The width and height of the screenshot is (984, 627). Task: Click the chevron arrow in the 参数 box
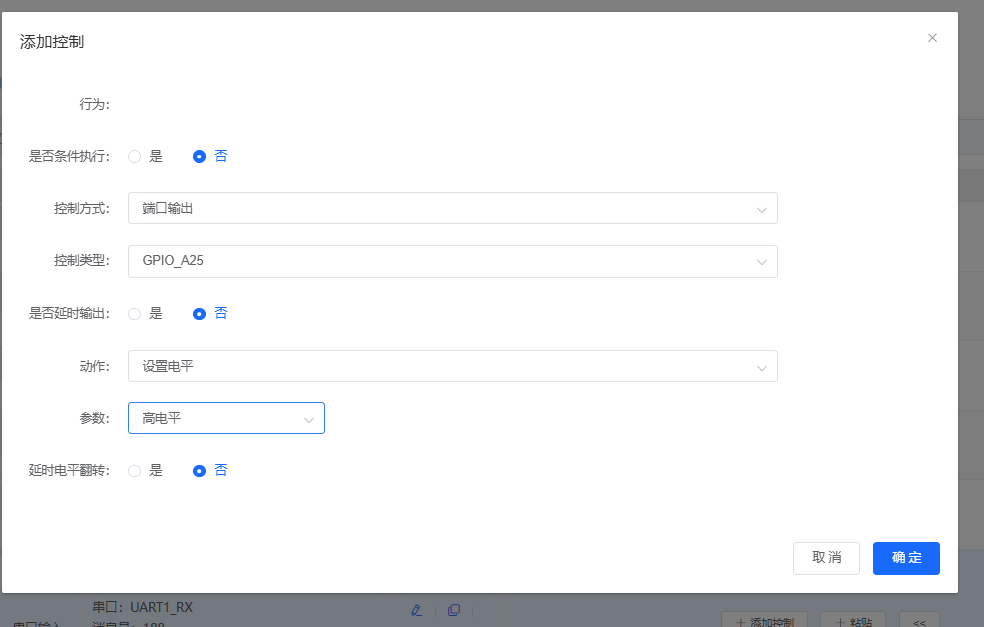[x=309, y=419]
